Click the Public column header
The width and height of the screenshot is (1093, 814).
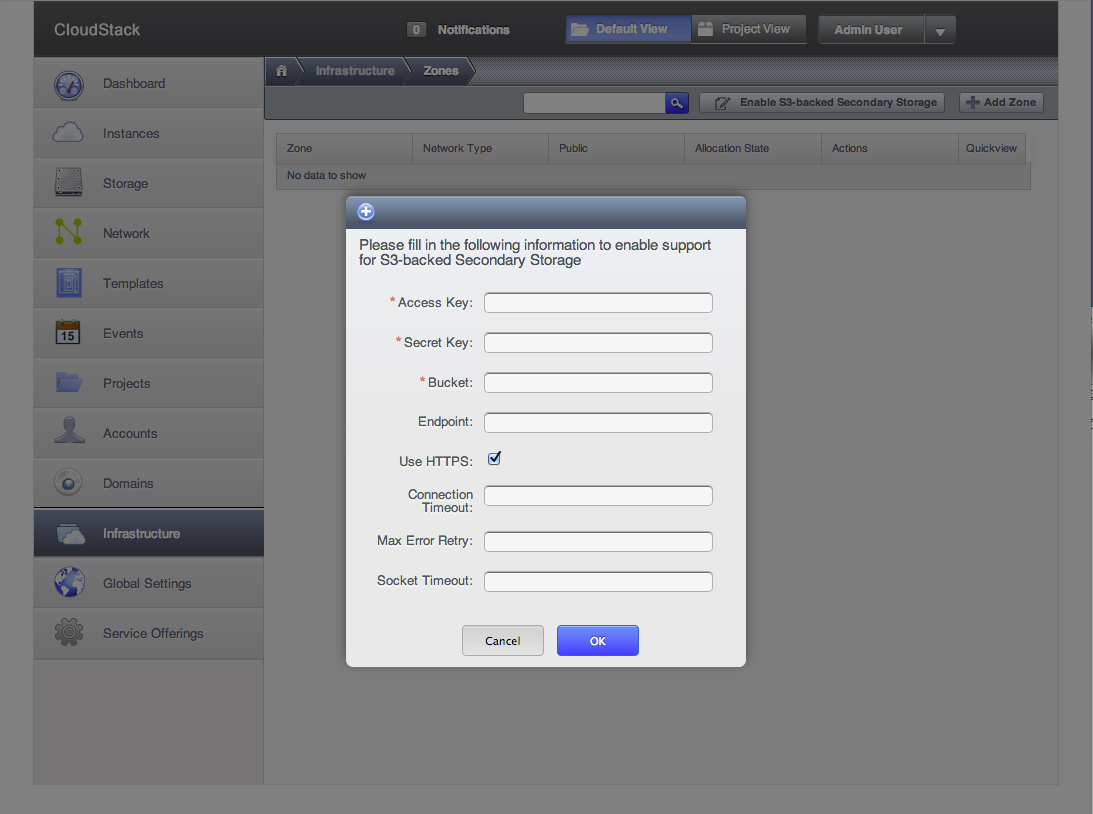616,148
